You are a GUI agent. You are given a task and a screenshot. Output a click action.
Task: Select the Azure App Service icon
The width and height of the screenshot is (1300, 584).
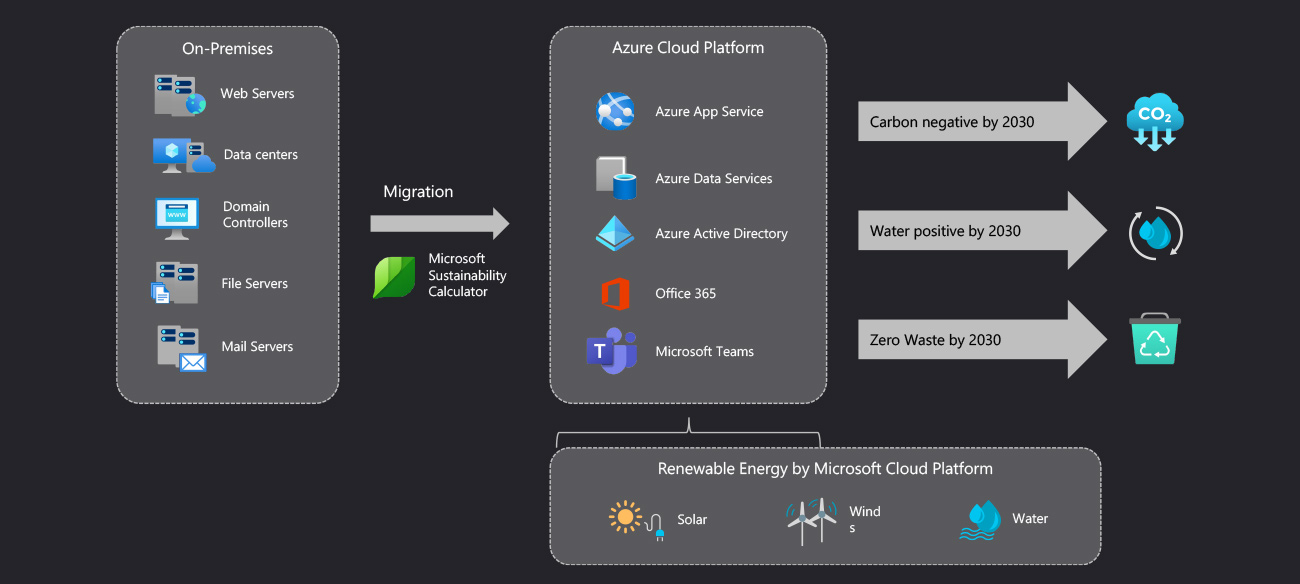click(615, 111)
